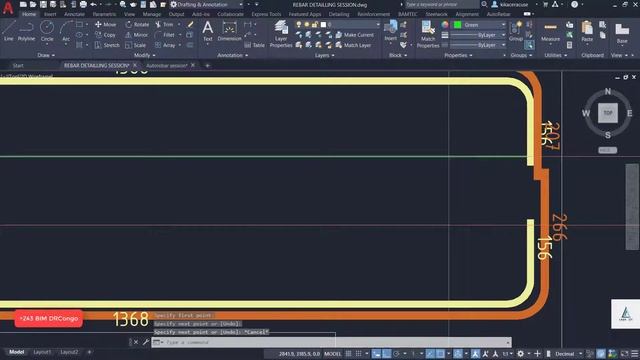The image size is (640, 360).
Task: Switch to Layout1 tab
Action: [42, 352]
